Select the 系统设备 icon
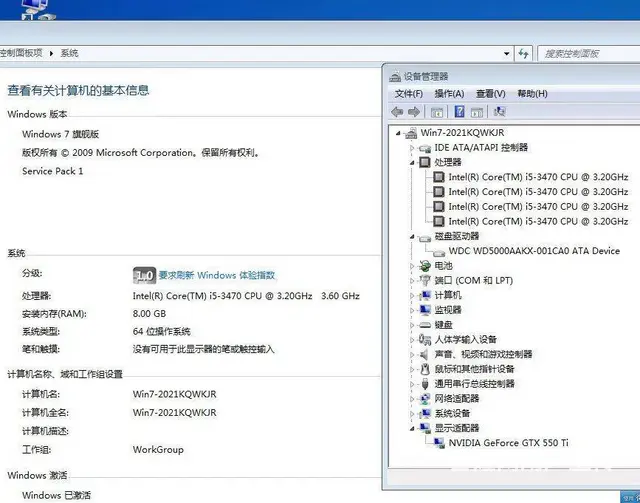 (425, 413)
